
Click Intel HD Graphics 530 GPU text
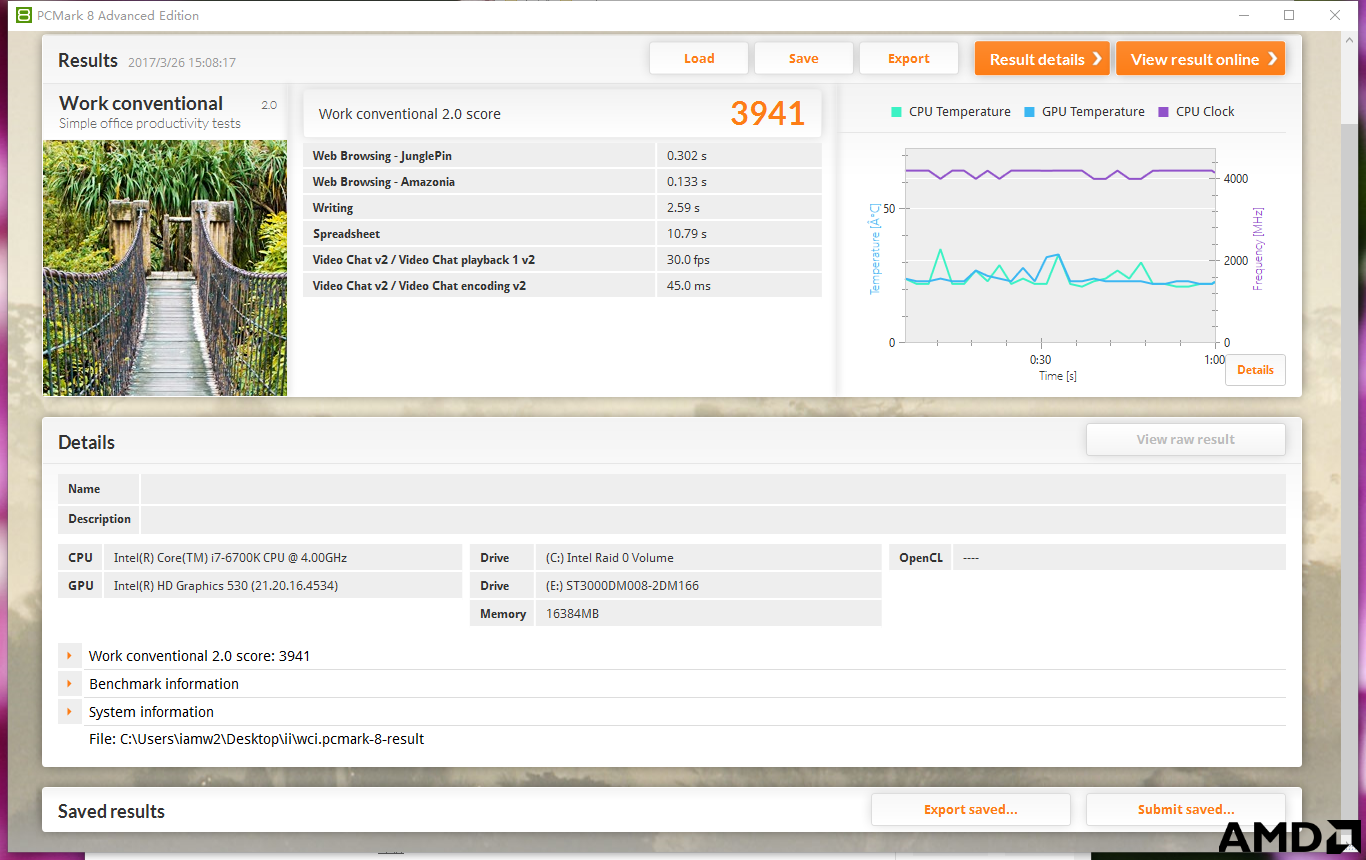(x=226, y=586)
